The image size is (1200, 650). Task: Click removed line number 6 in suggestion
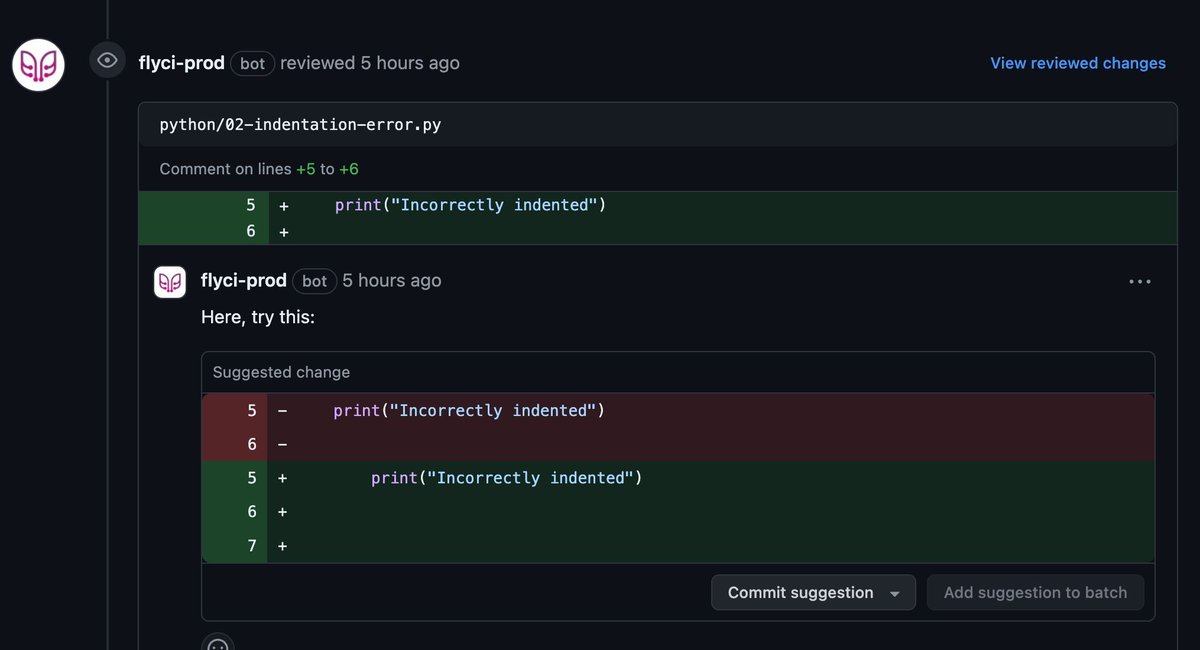pos(252,444)
